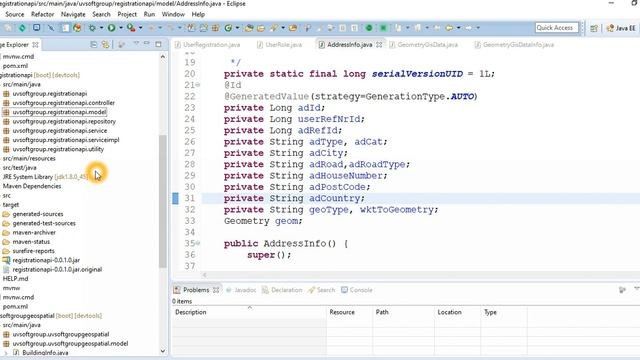Select the uvsoftgroup.registrationapi.repository package
Image resolution: width=640 pixels, height=360 pixels.
[64, 121]
